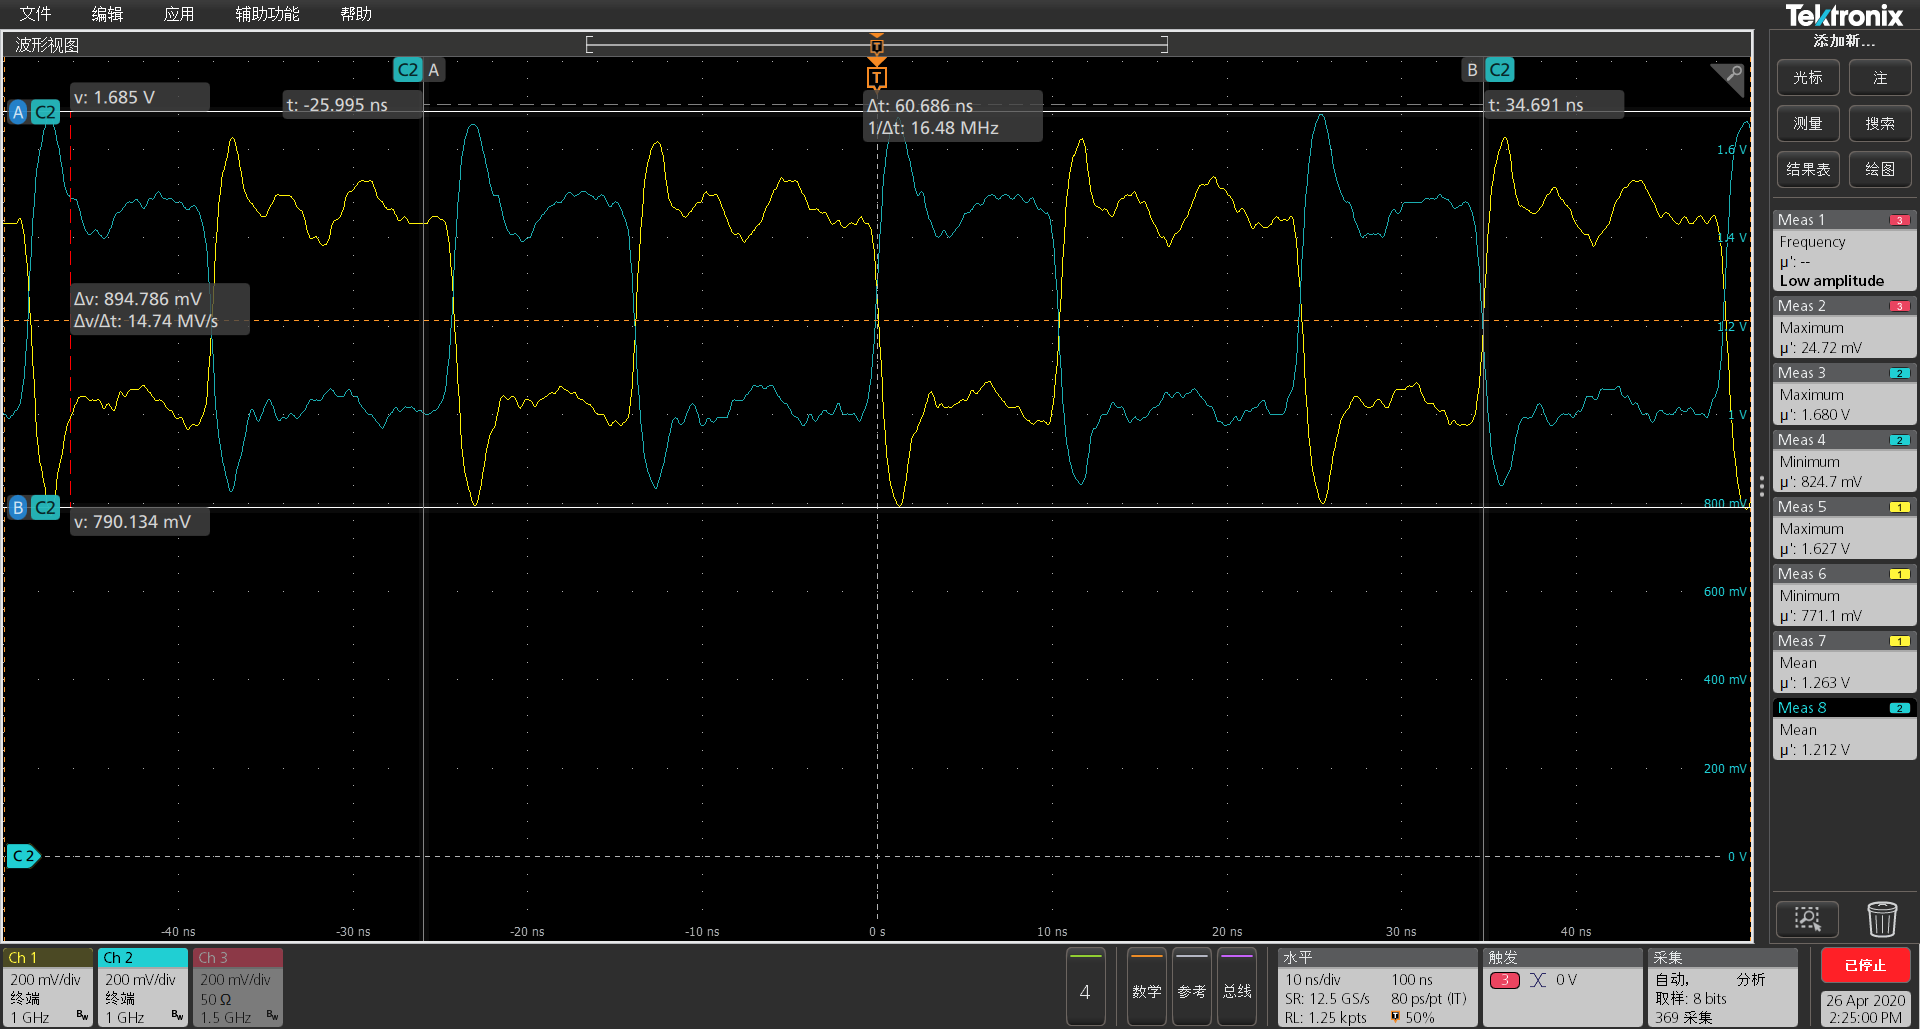Click the 搜索 search button
Screen dimensions: 1920x1029
[x=1880, y=124]
